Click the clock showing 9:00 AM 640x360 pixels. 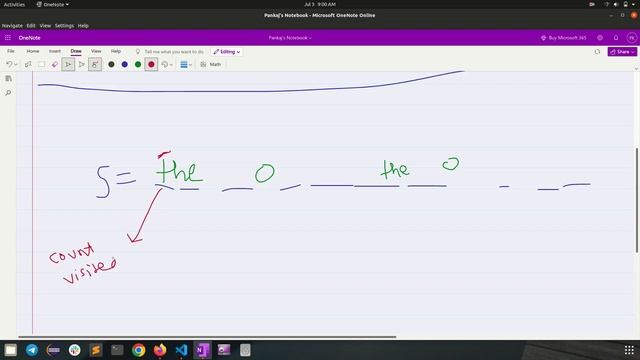coord(320,4)
